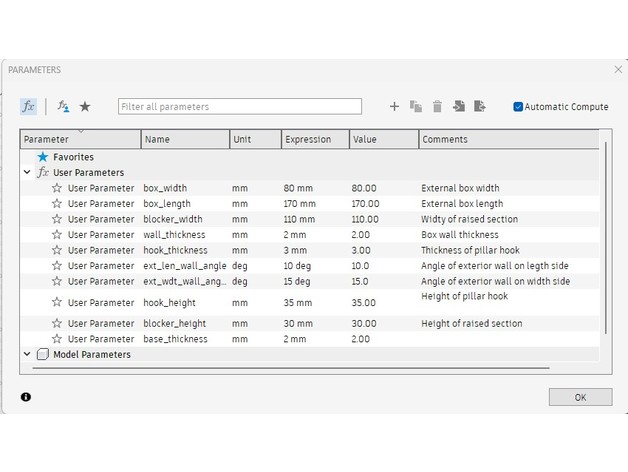Toggle the Automatic Compute checkbox
628x472 pixels.
518,107
